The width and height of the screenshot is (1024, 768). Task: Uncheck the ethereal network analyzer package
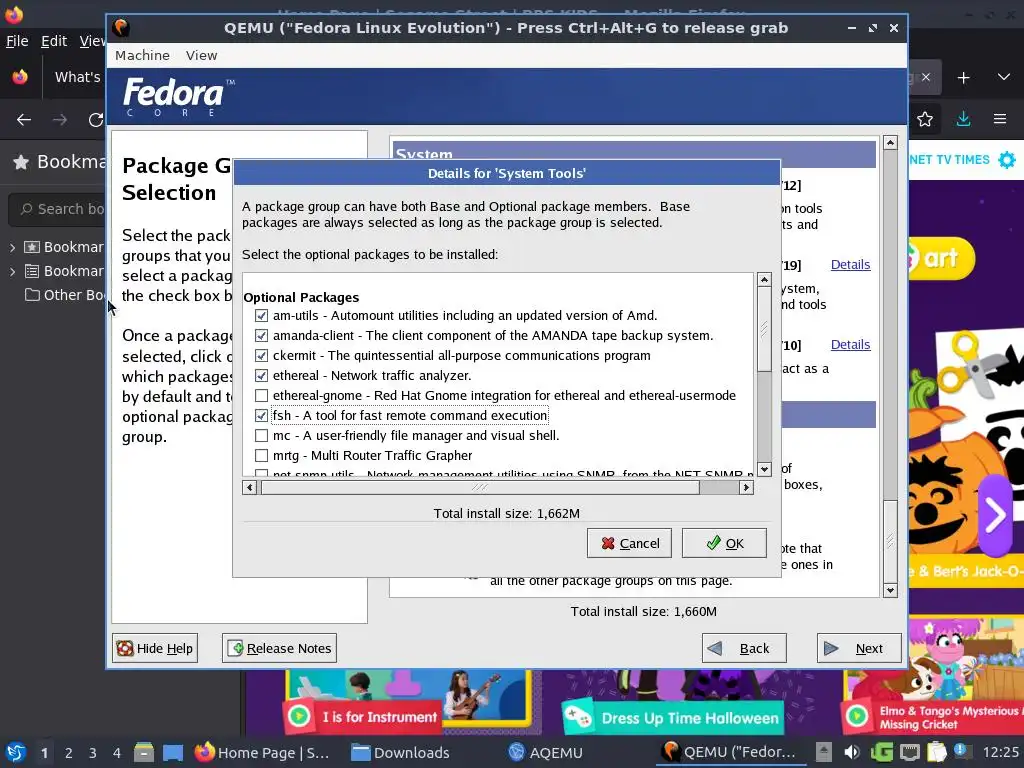(261, 376)
